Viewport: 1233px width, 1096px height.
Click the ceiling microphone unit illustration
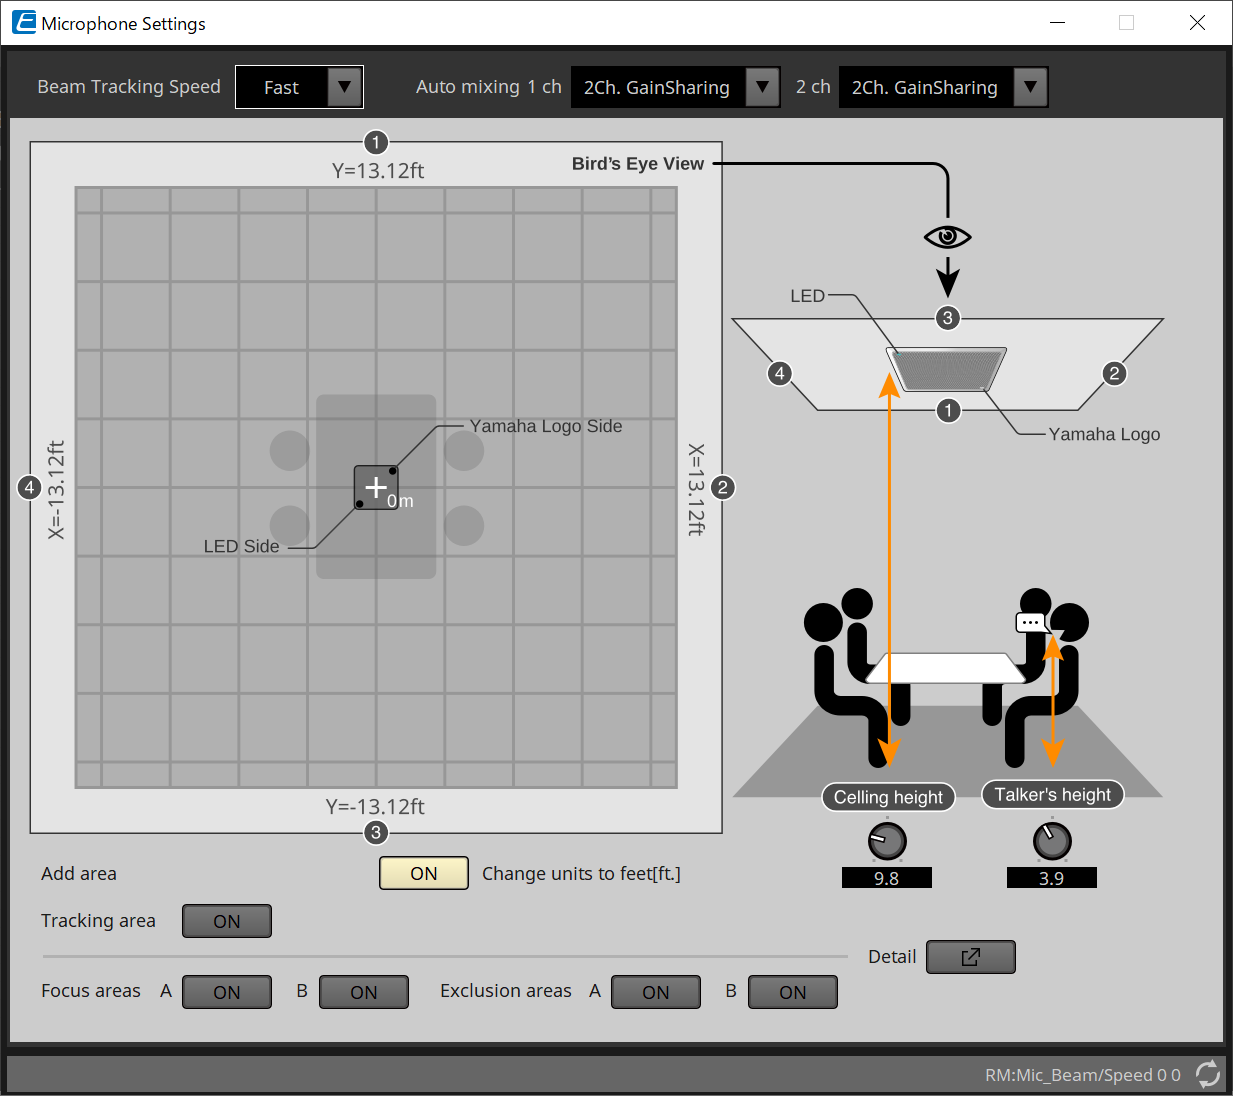pos(945,368)
